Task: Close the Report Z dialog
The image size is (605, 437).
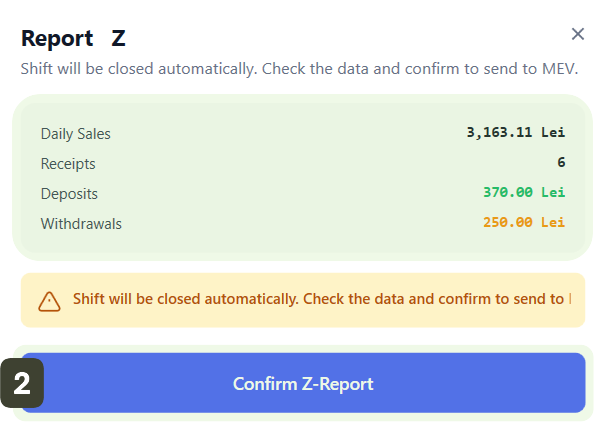Action: point(577,34)
